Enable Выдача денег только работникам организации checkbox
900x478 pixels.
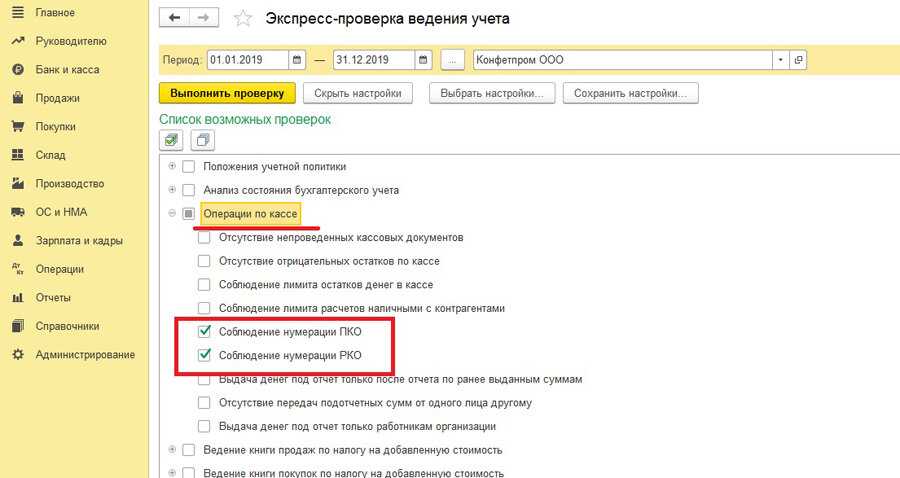coord(204,426)
